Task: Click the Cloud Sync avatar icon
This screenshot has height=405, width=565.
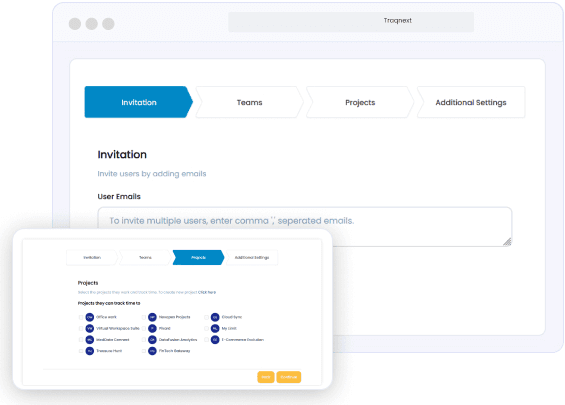Action: click(x=215, y=317)
